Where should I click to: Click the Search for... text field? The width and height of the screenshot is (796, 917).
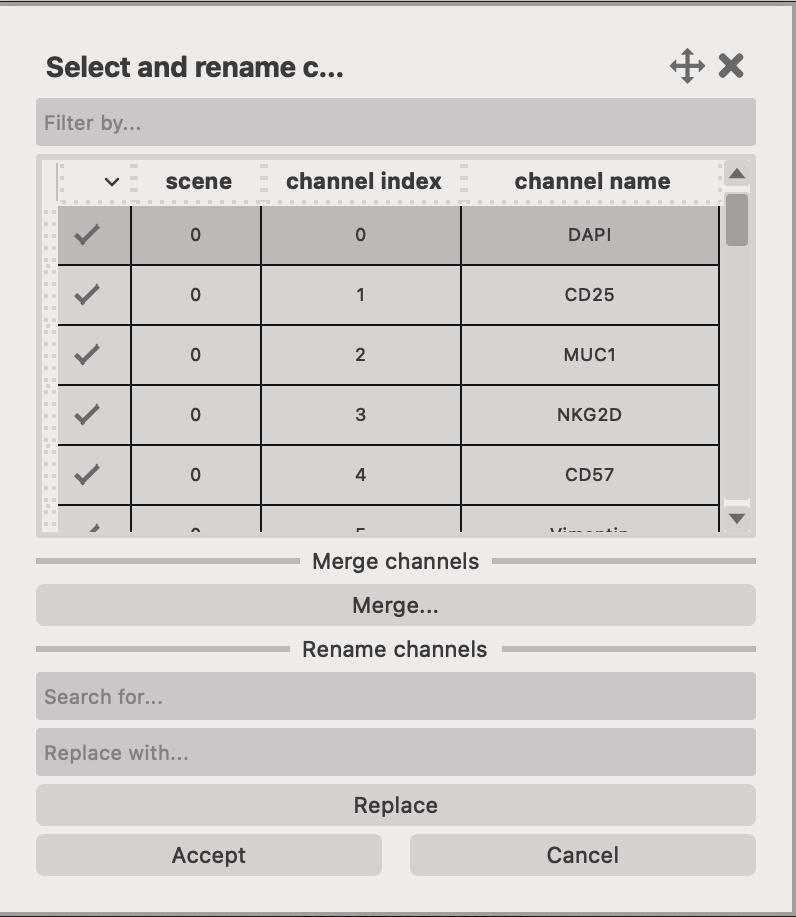[x=395, y=696]
